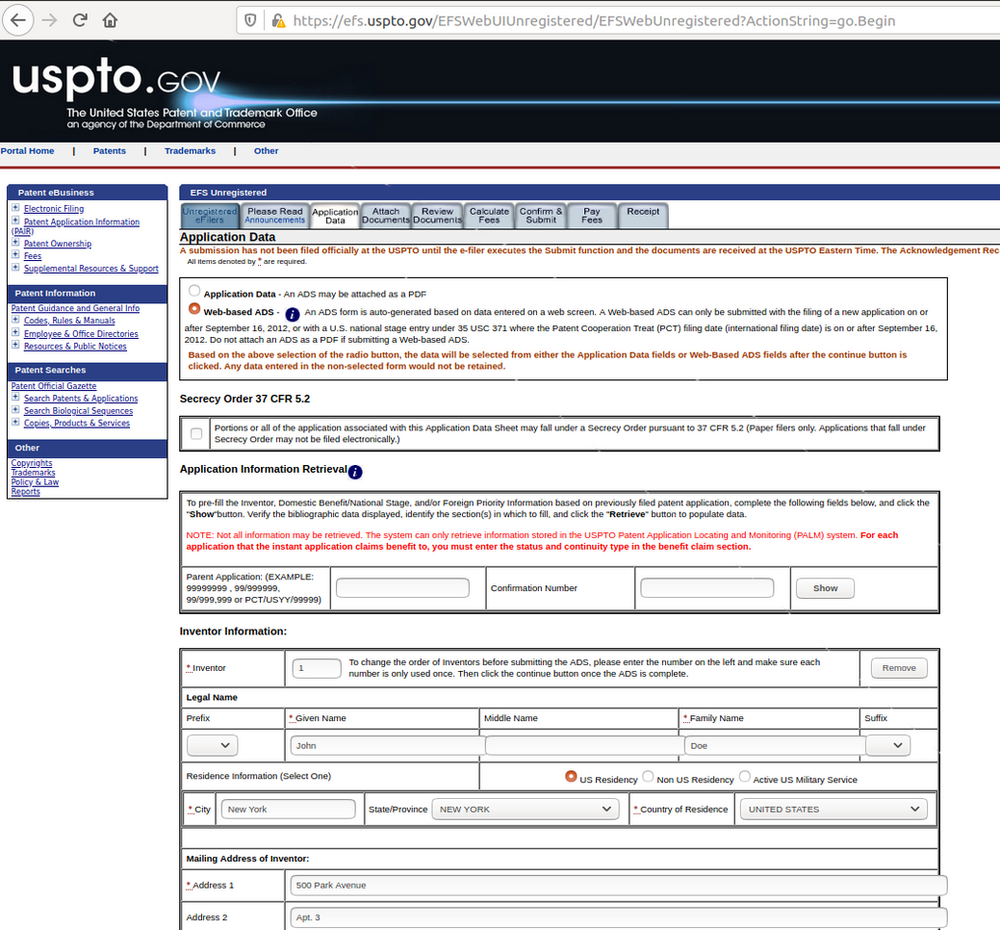Click the Remove inventor button
Viewport: 1000px width, 930px height.
(x=899, y=668)
